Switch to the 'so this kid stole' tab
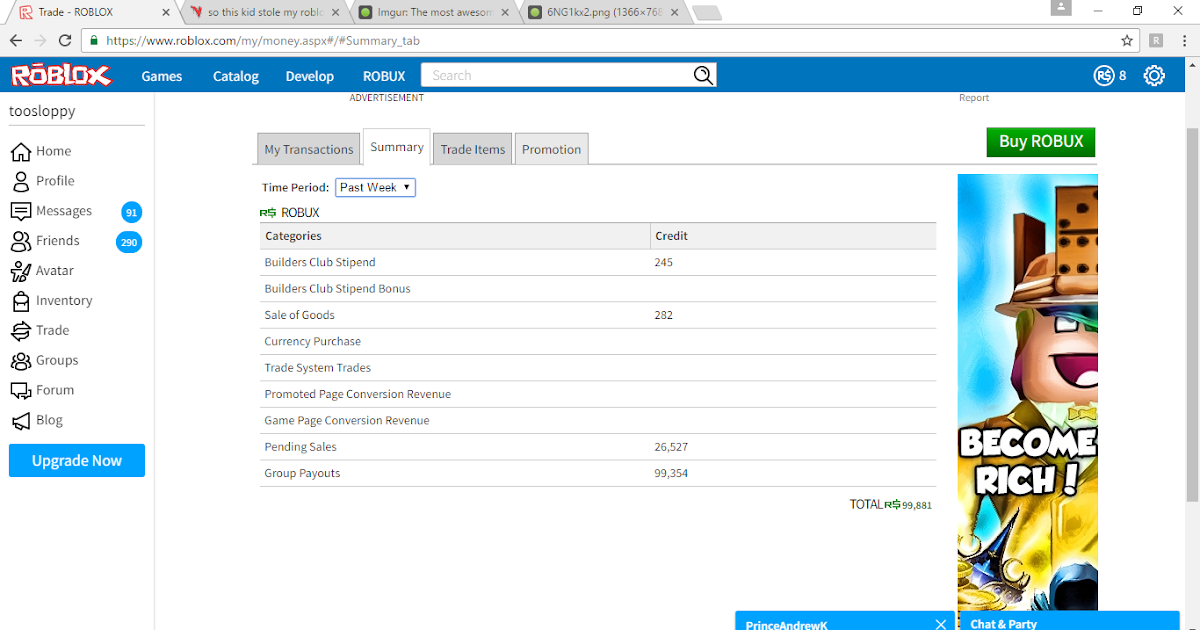This screenshot has height=630, width=1200. pos(265,12)
